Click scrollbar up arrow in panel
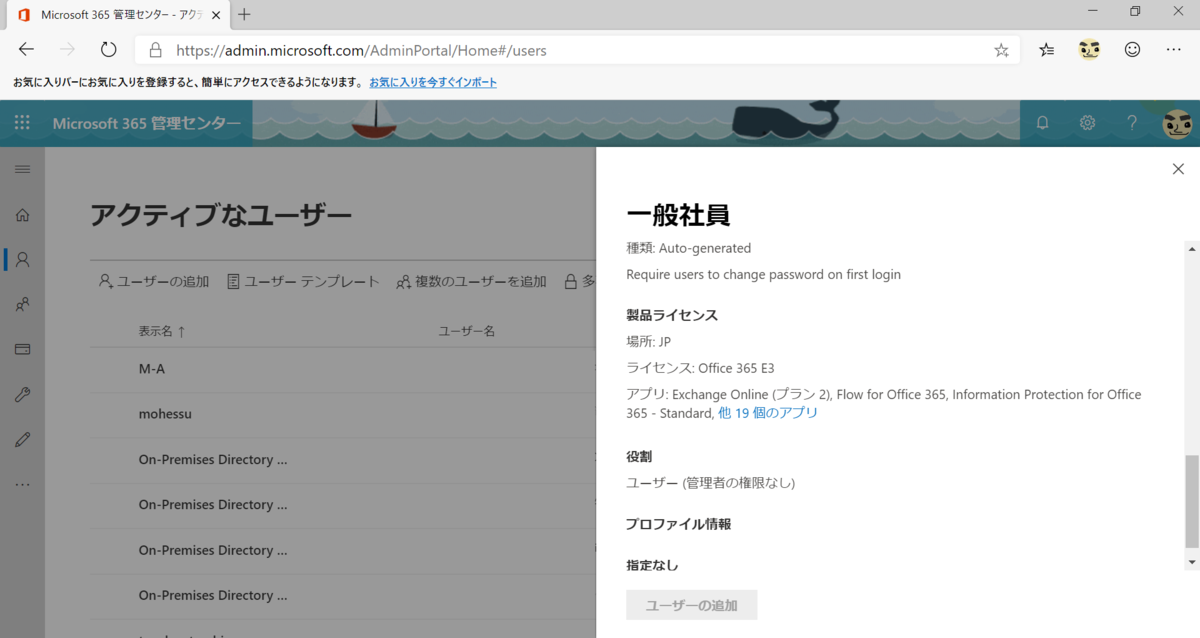The width and height of the screenshot is (1200, 638). (1191, 247)
